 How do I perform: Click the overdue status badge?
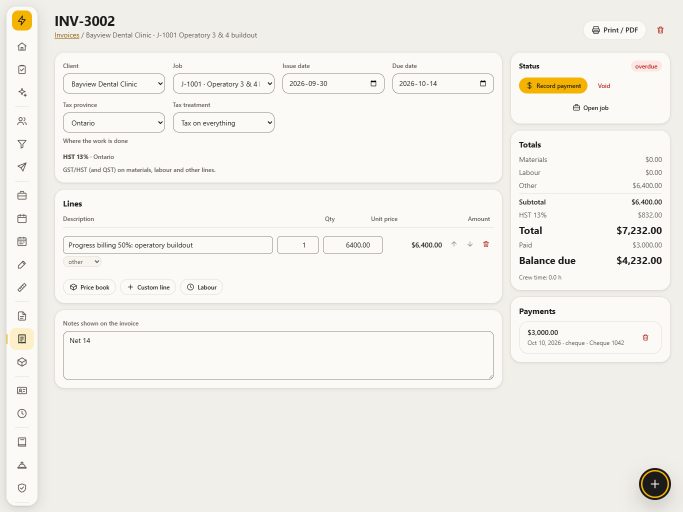(x=646, y=66)
